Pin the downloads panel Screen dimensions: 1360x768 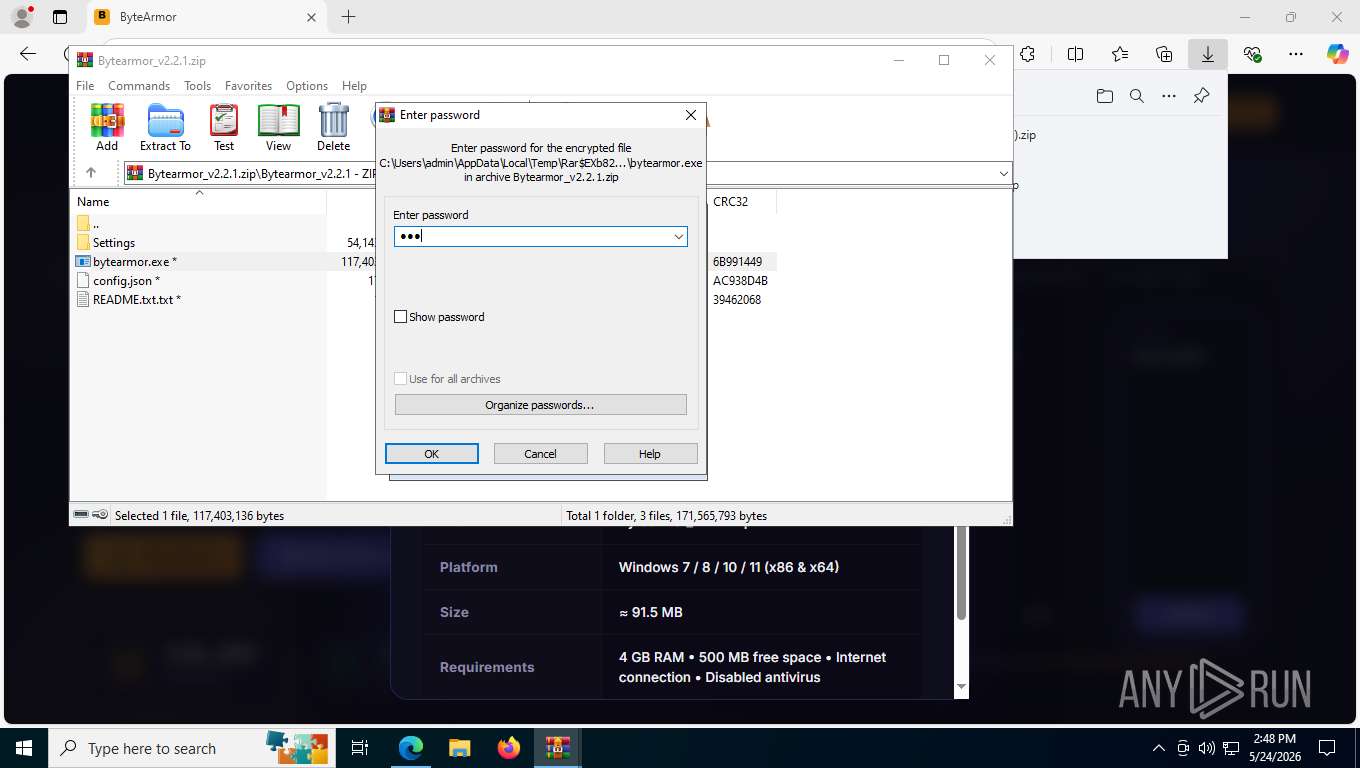(x=1201, y=96)
